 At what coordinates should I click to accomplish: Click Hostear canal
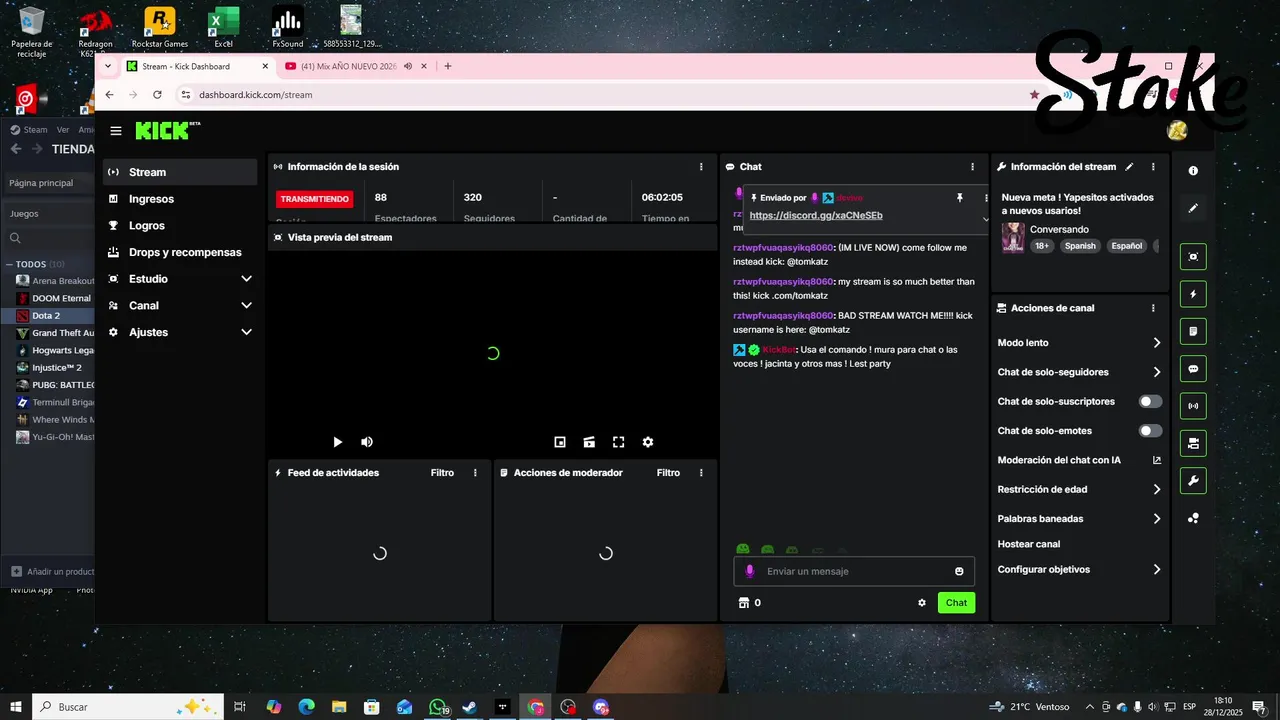point(1029,544)
